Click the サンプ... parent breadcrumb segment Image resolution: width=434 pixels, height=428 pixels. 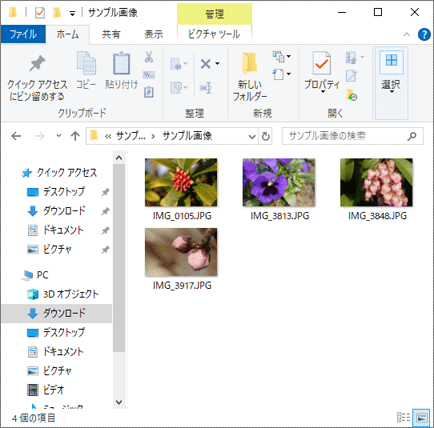tap(130, 136)
